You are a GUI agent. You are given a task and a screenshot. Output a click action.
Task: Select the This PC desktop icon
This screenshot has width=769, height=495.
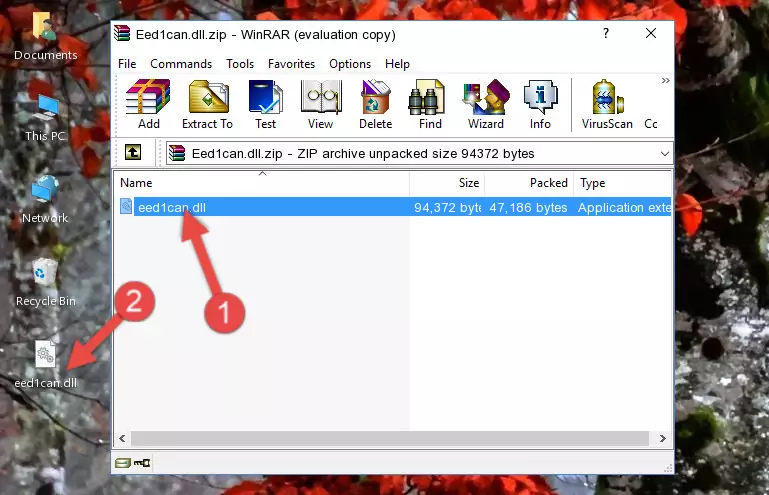(45, 118)
